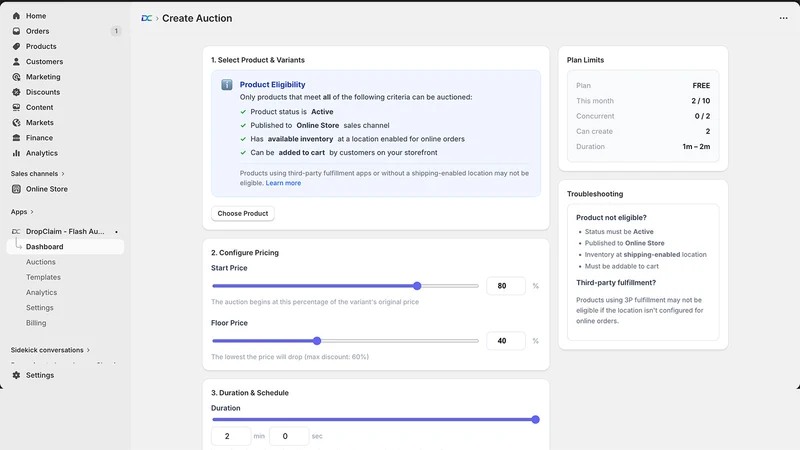The height and width of the screenshot is (450, 800).
Task: Open Billing under DropClaim
Action: pos(36,323)
